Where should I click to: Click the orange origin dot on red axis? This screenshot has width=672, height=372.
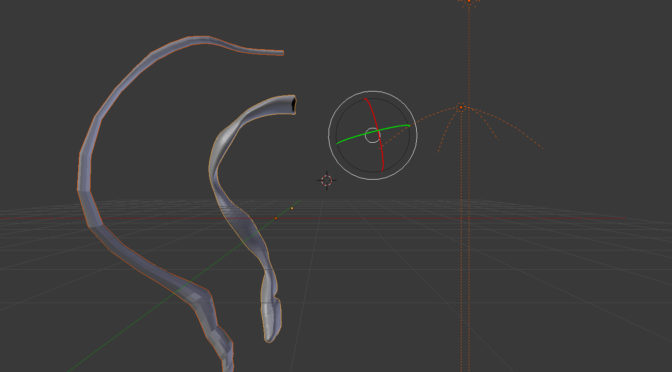(x=276, y=219)
